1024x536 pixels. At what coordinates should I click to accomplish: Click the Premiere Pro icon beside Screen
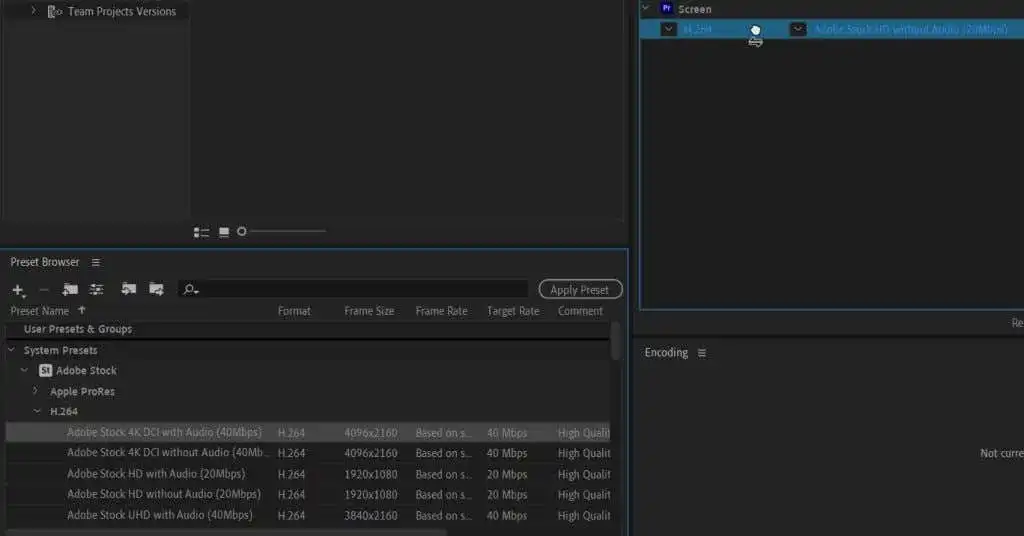click(667, 8)
